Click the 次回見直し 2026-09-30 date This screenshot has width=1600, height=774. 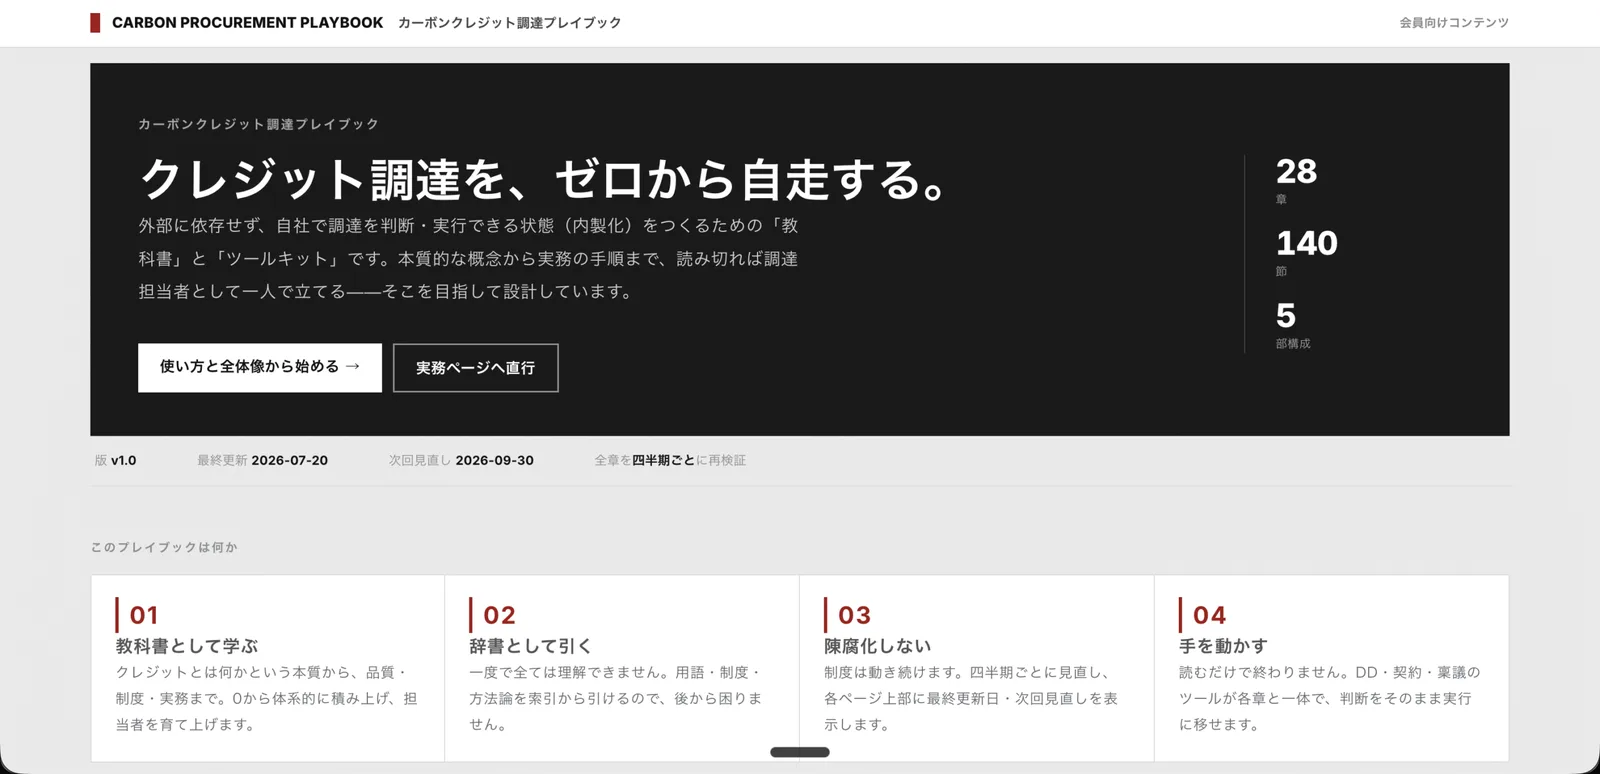461,460
